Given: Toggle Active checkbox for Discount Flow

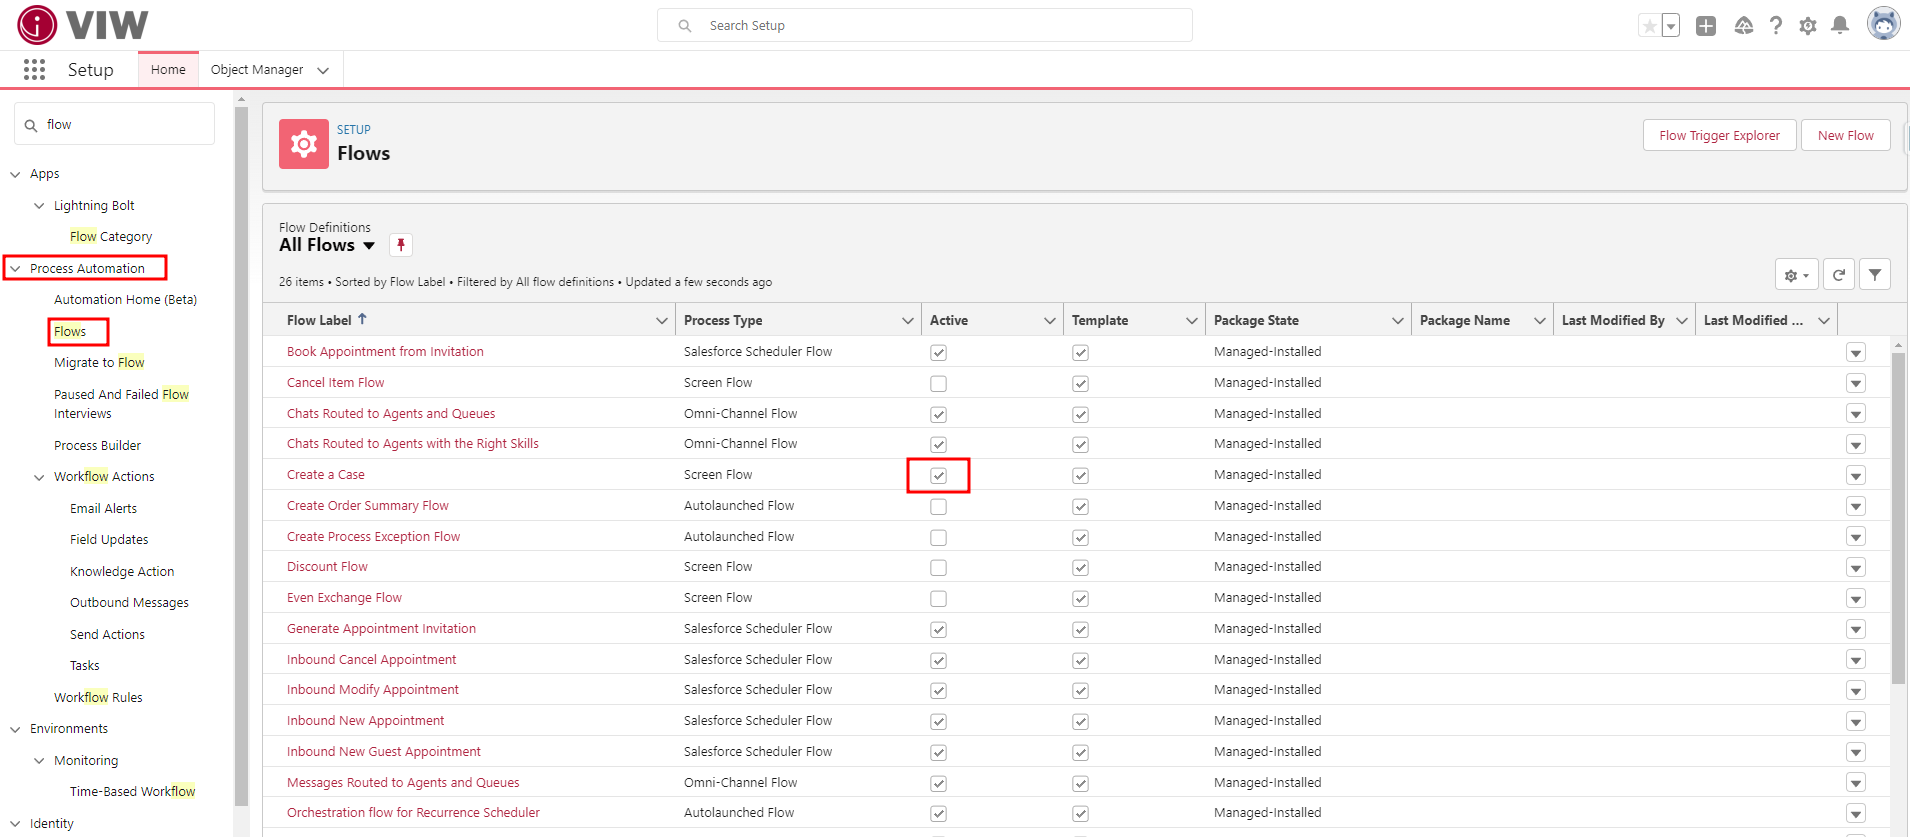Looking at the screenshot, I should (x=938, y=567).
